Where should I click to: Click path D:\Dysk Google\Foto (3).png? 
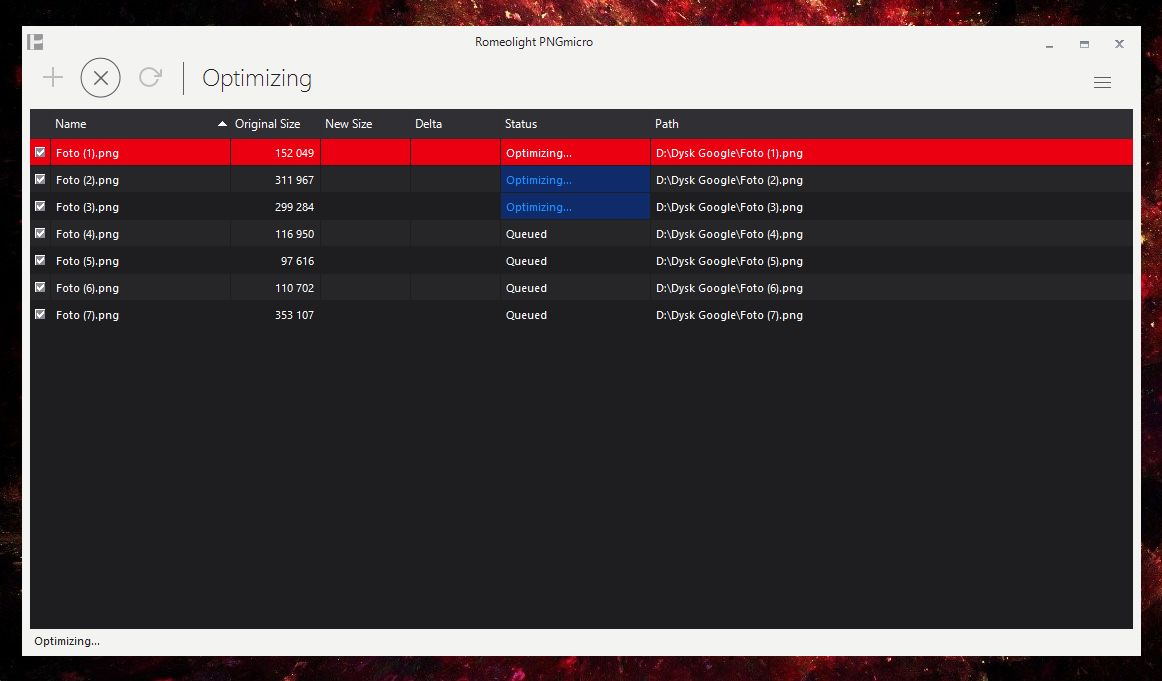(x=729, y=207)
